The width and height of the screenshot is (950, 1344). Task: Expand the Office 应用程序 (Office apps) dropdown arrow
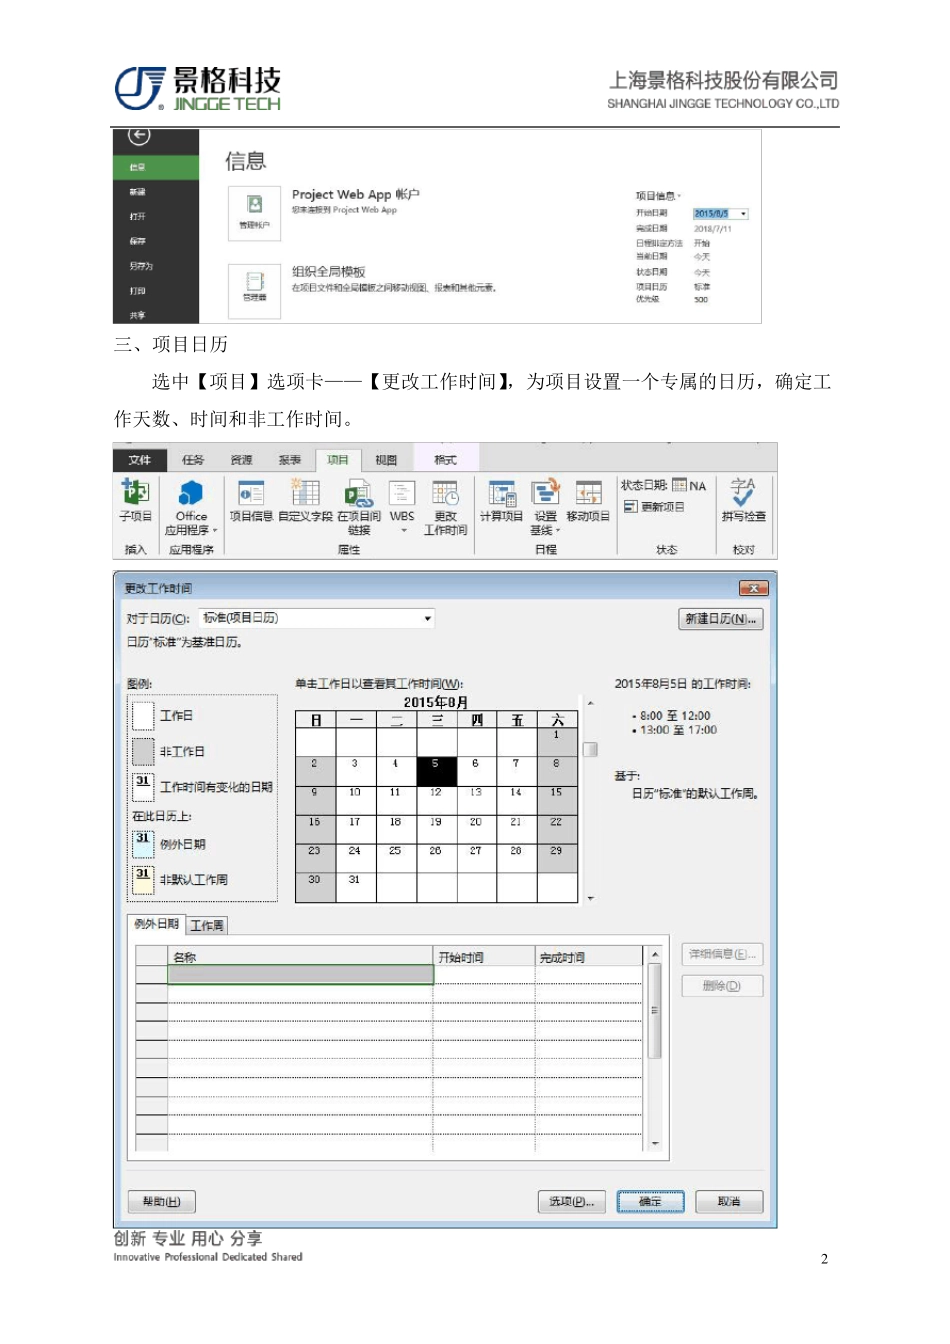[214, 530]
